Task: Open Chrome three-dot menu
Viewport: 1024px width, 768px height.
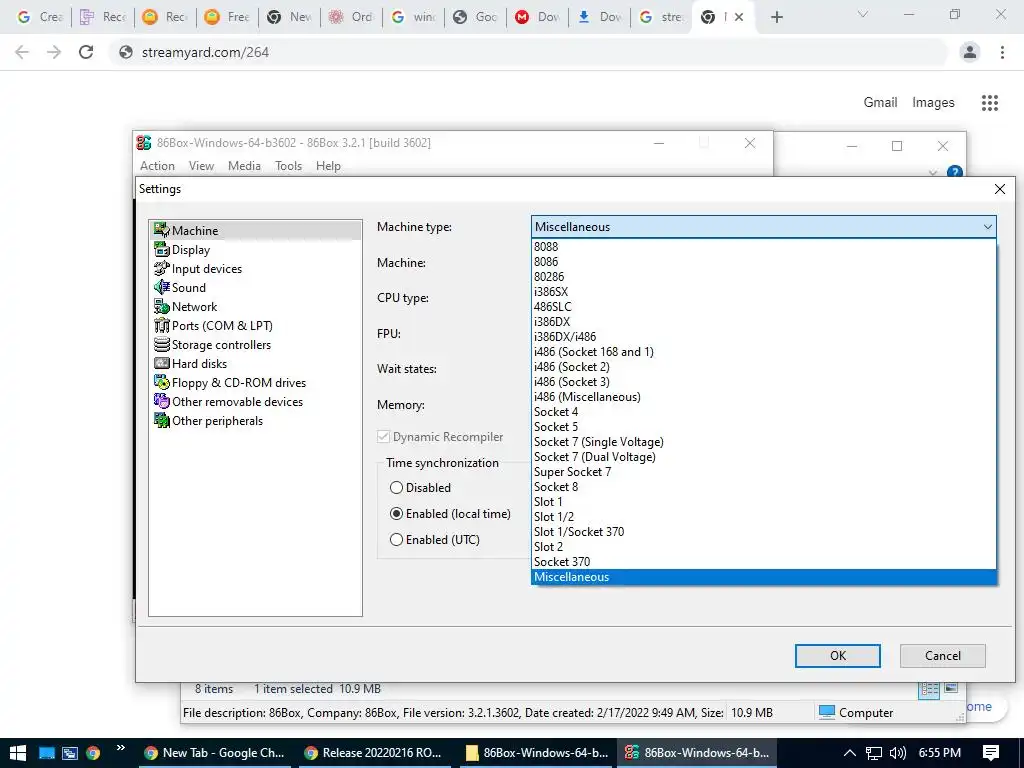Action: click(x=1002, y=52)
